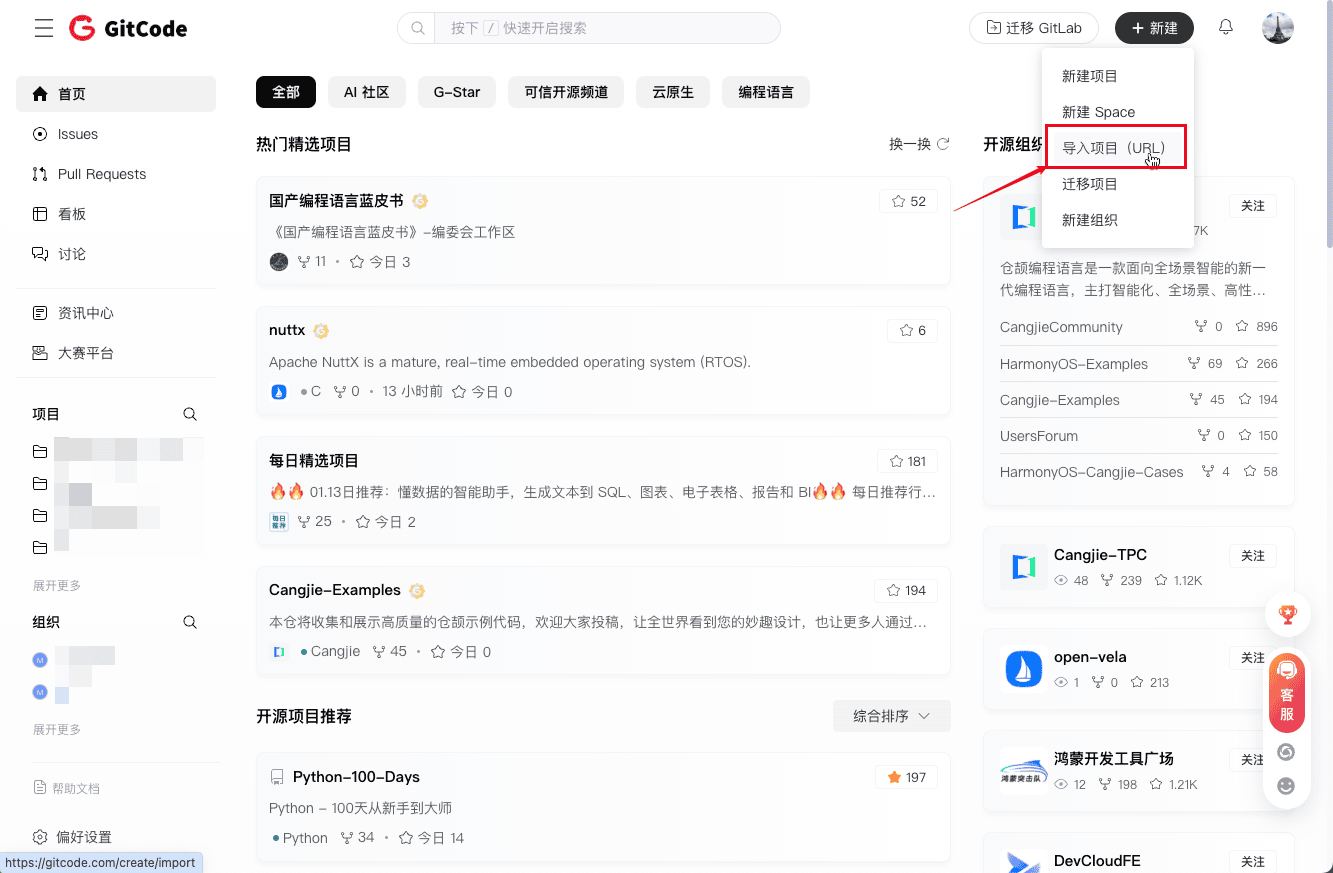The width and height of the screenshot is (1333, 873).
Task: Open the 综合排序 sorting dropdown
Action: pyautogui.click(x=891, y=716)
